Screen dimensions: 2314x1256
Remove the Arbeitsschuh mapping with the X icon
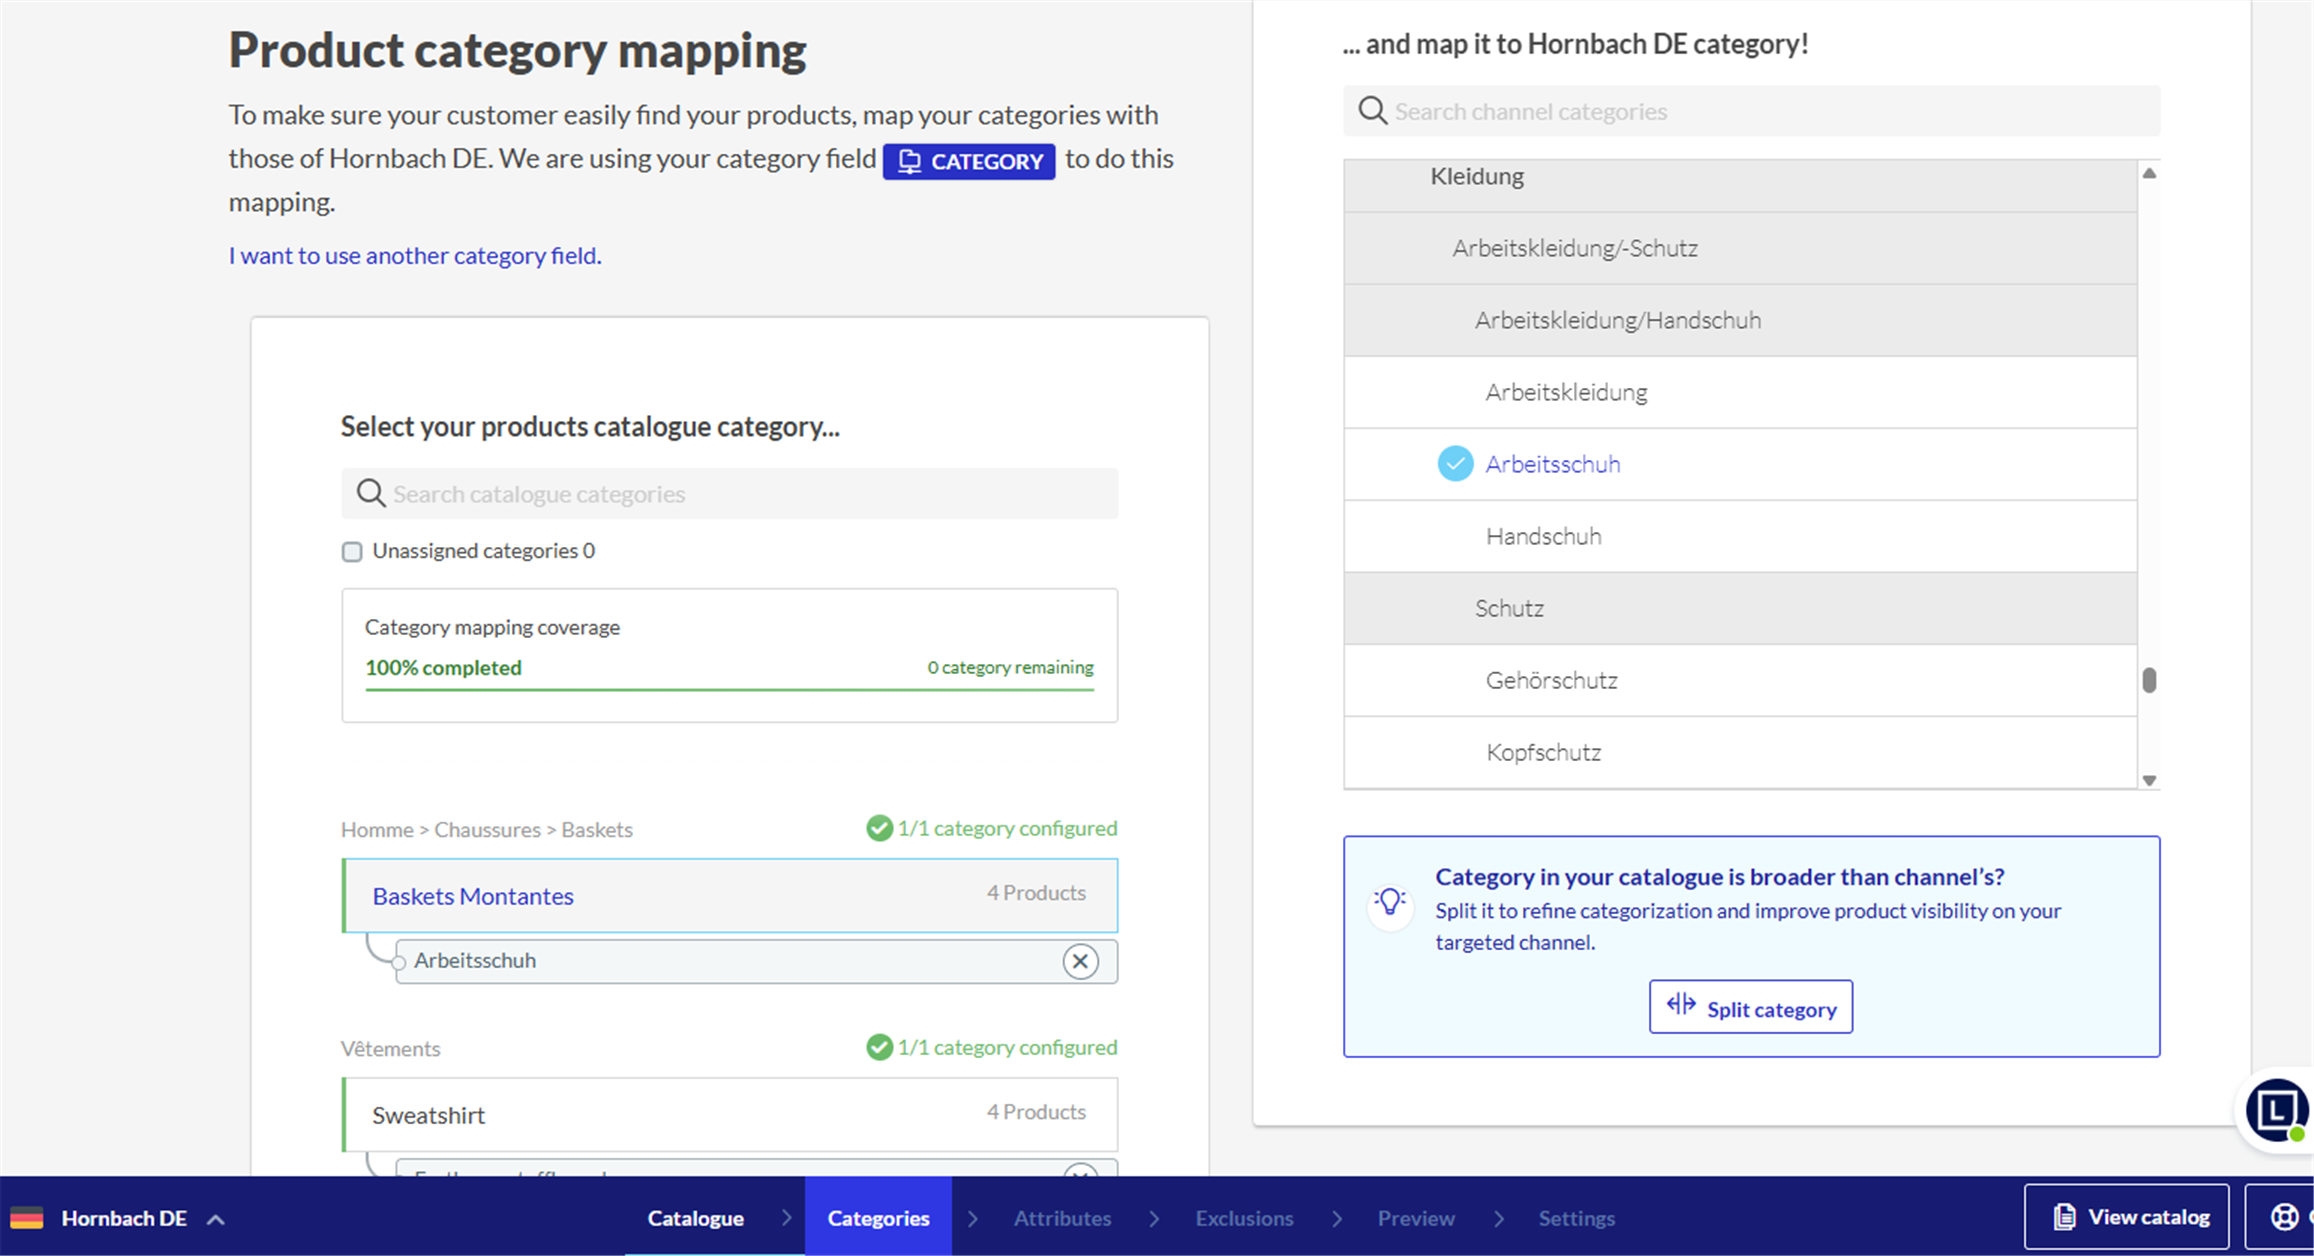(1080, 961)
